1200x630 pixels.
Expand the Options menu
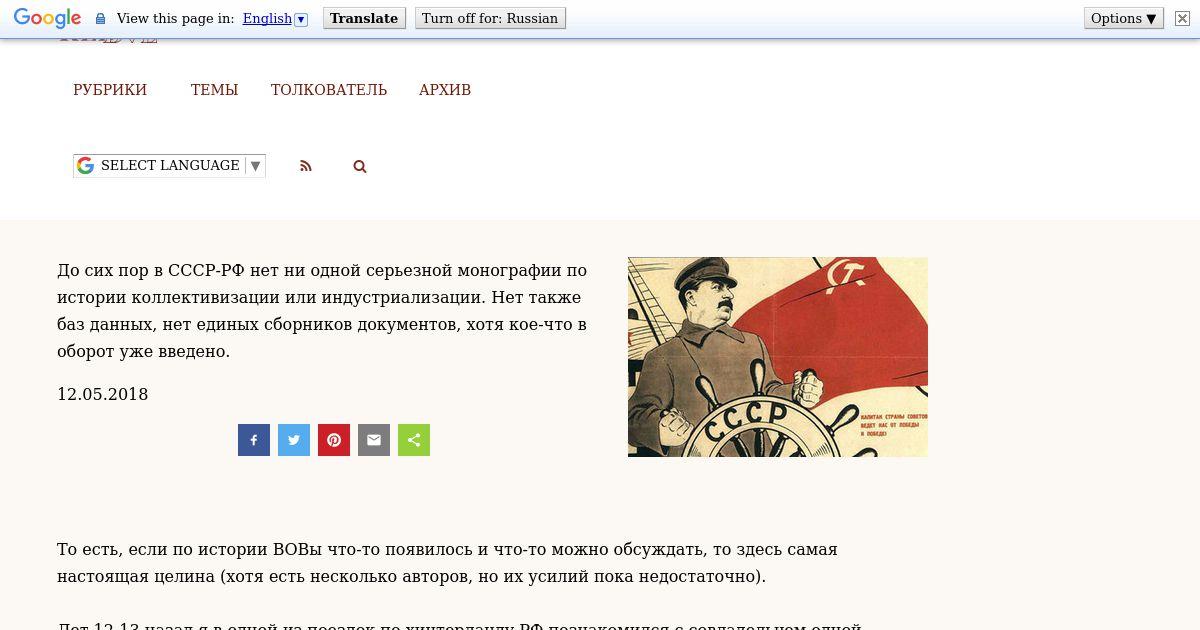coord(1124,18)
